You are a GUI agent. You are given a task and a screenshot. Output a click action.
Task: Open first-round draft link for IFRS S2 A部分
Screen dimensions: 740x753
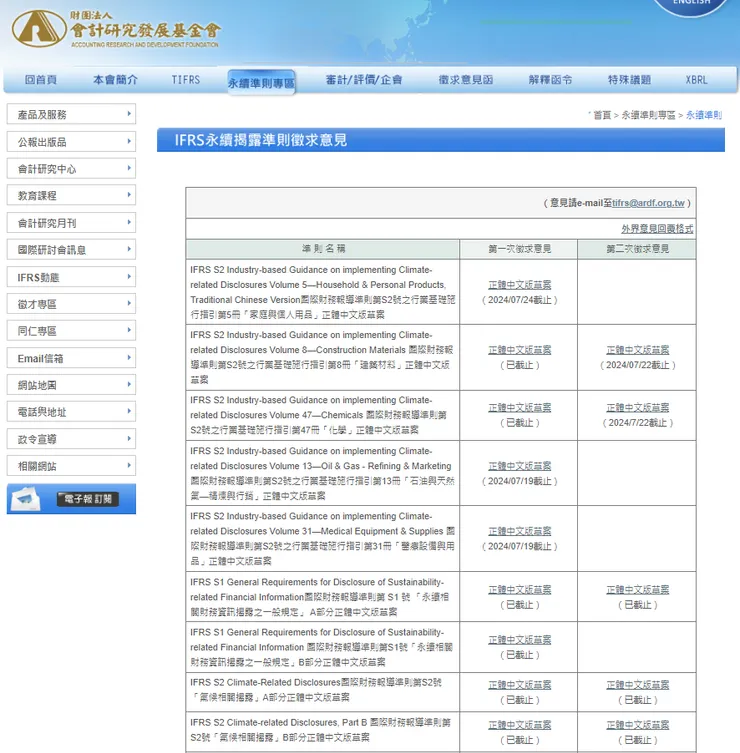(x=520, y=685)
